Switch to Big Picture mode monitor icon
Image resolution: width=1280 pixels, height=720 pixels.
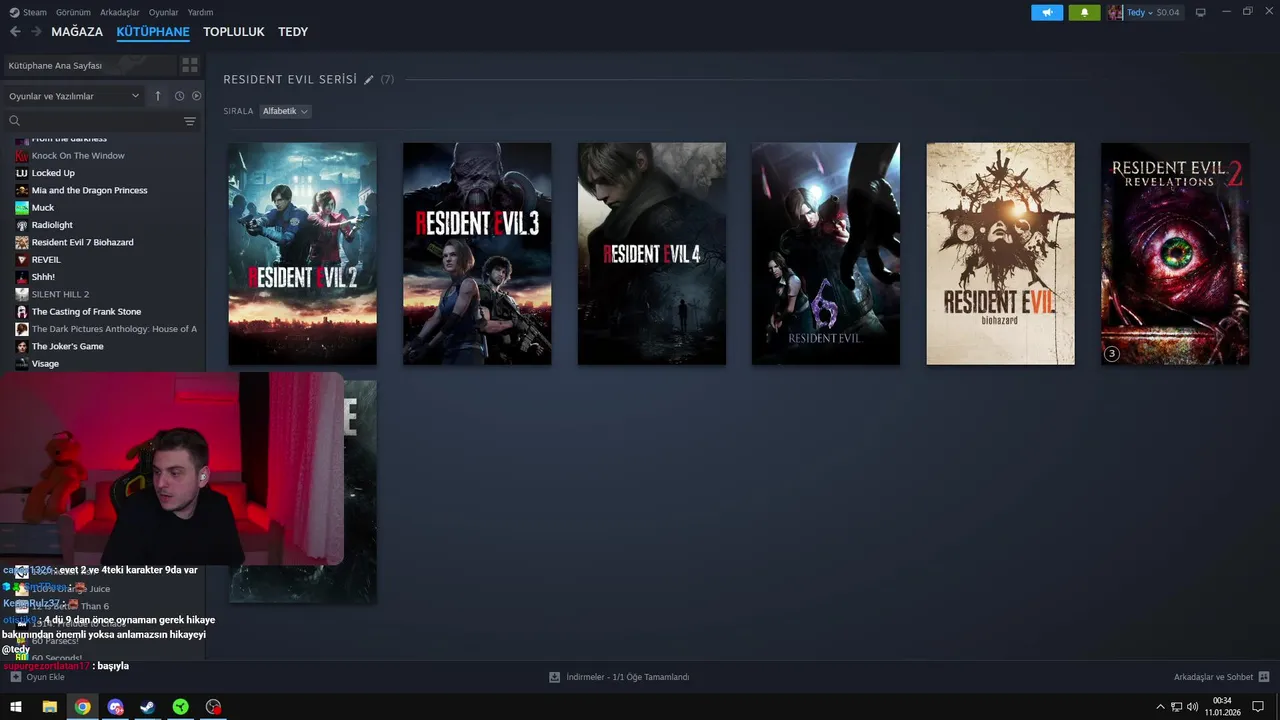[1201, 12]
